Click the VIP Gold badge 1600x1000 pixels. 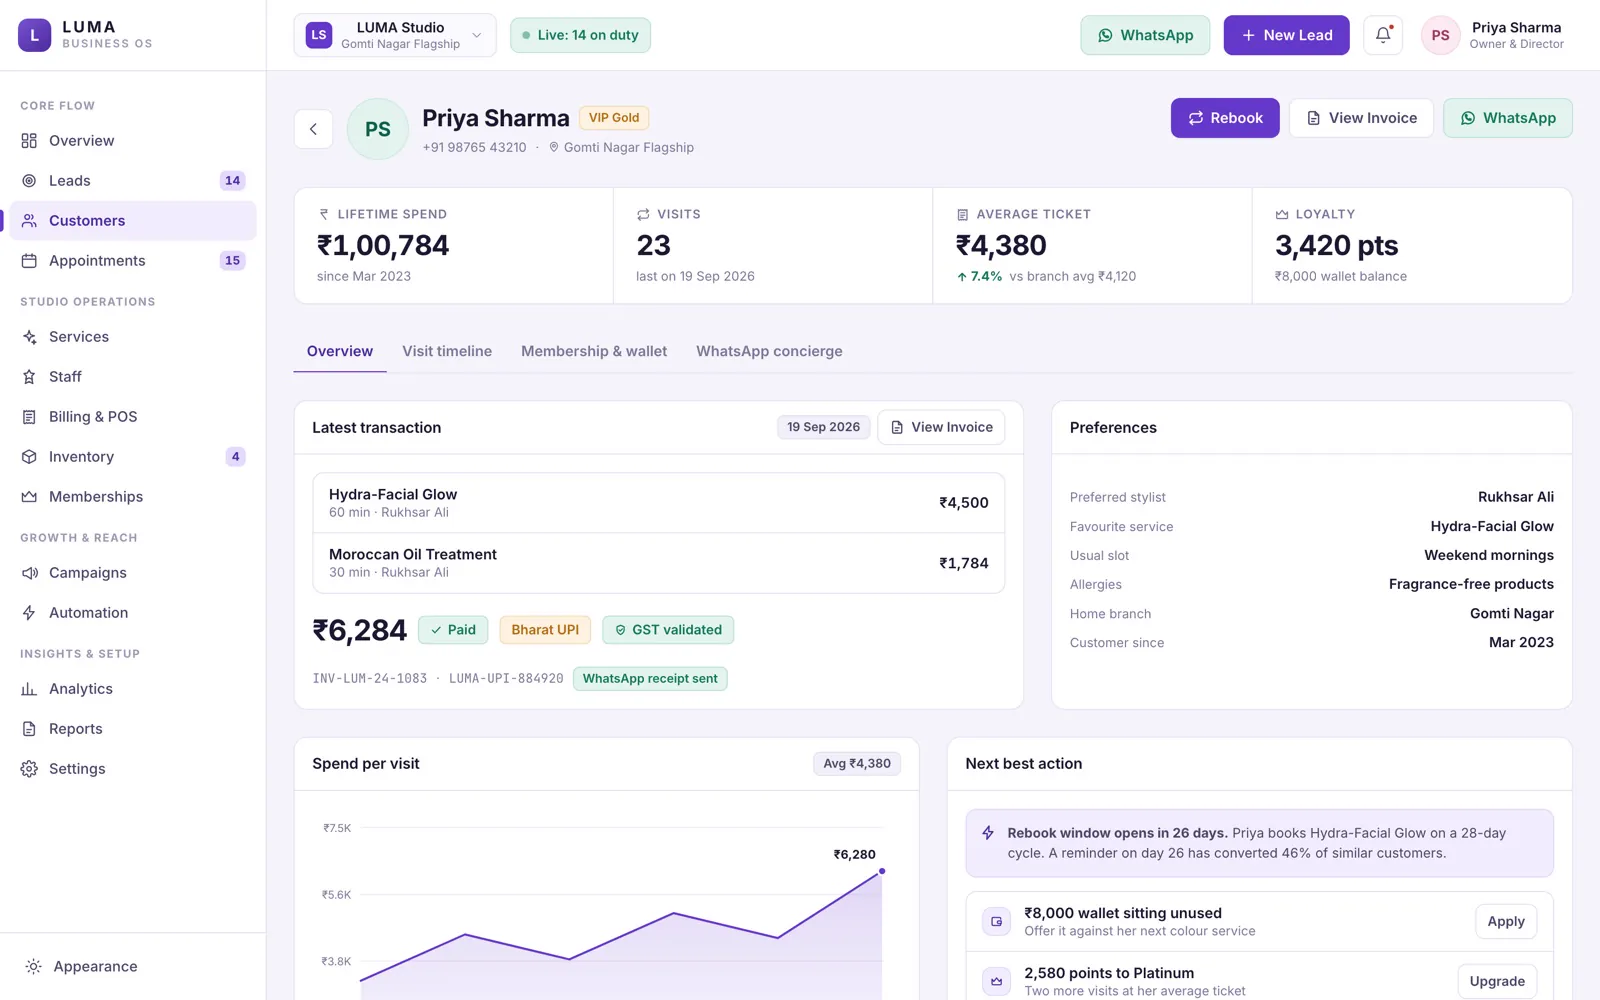pos(614,118)
